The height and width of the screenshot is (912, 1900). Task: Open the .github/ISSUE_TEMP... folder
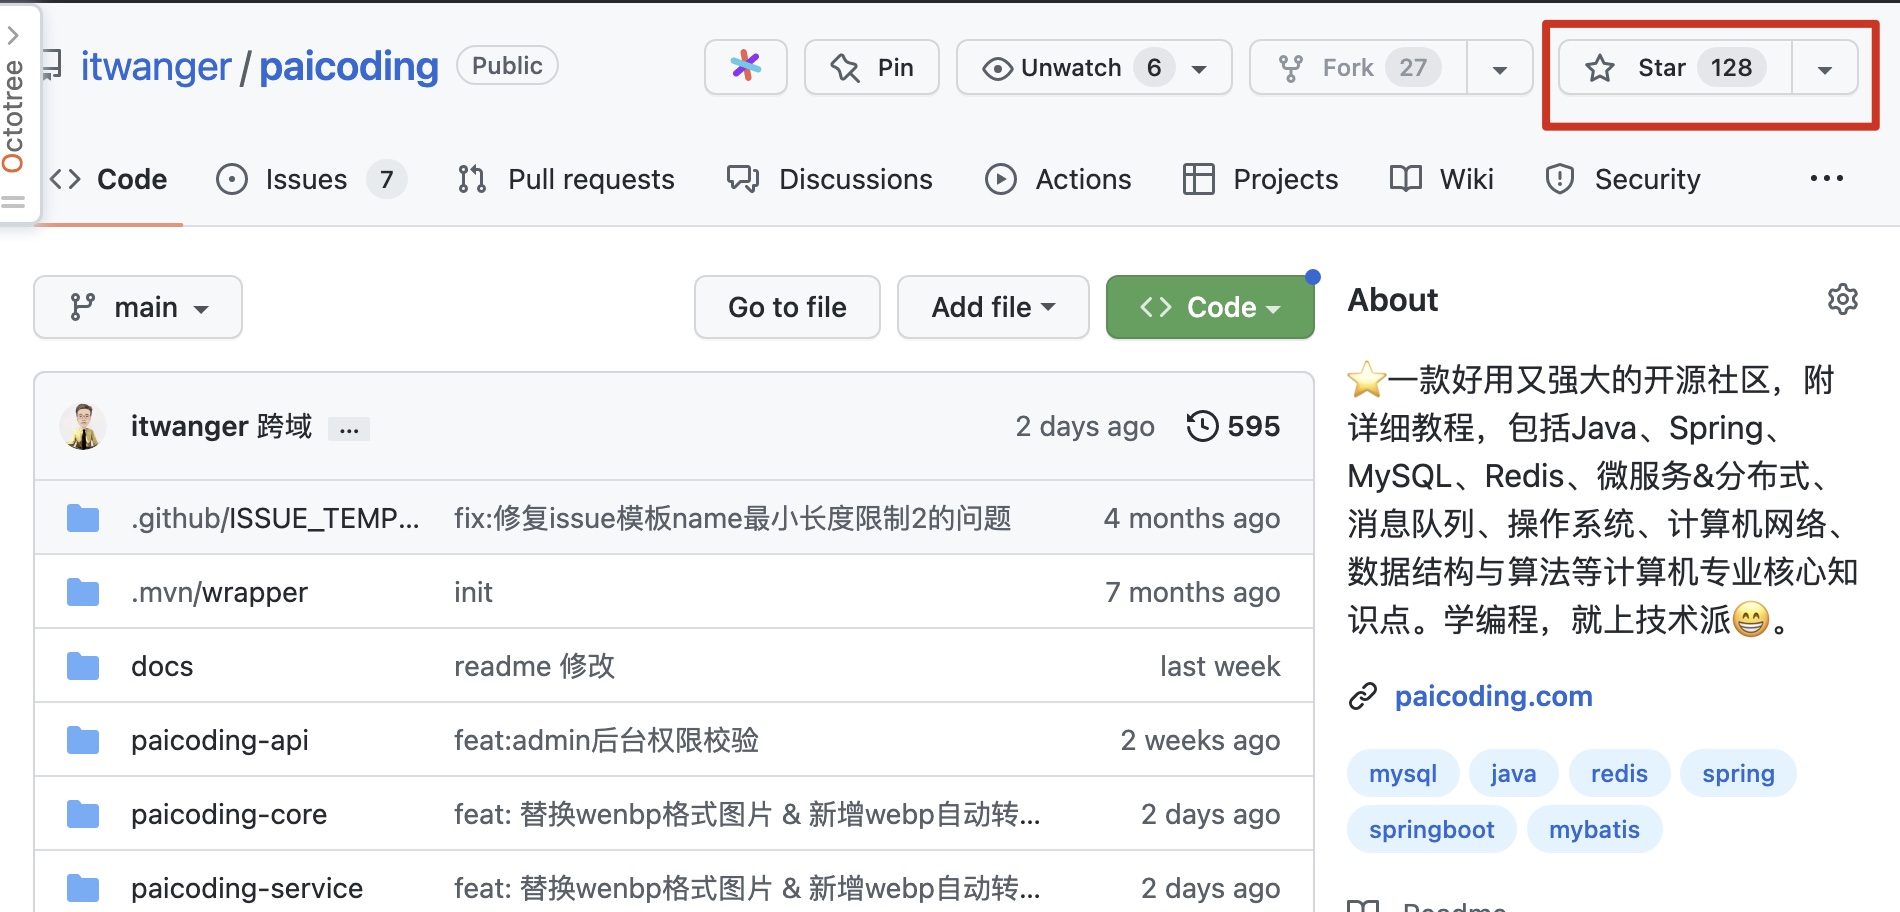275,518
